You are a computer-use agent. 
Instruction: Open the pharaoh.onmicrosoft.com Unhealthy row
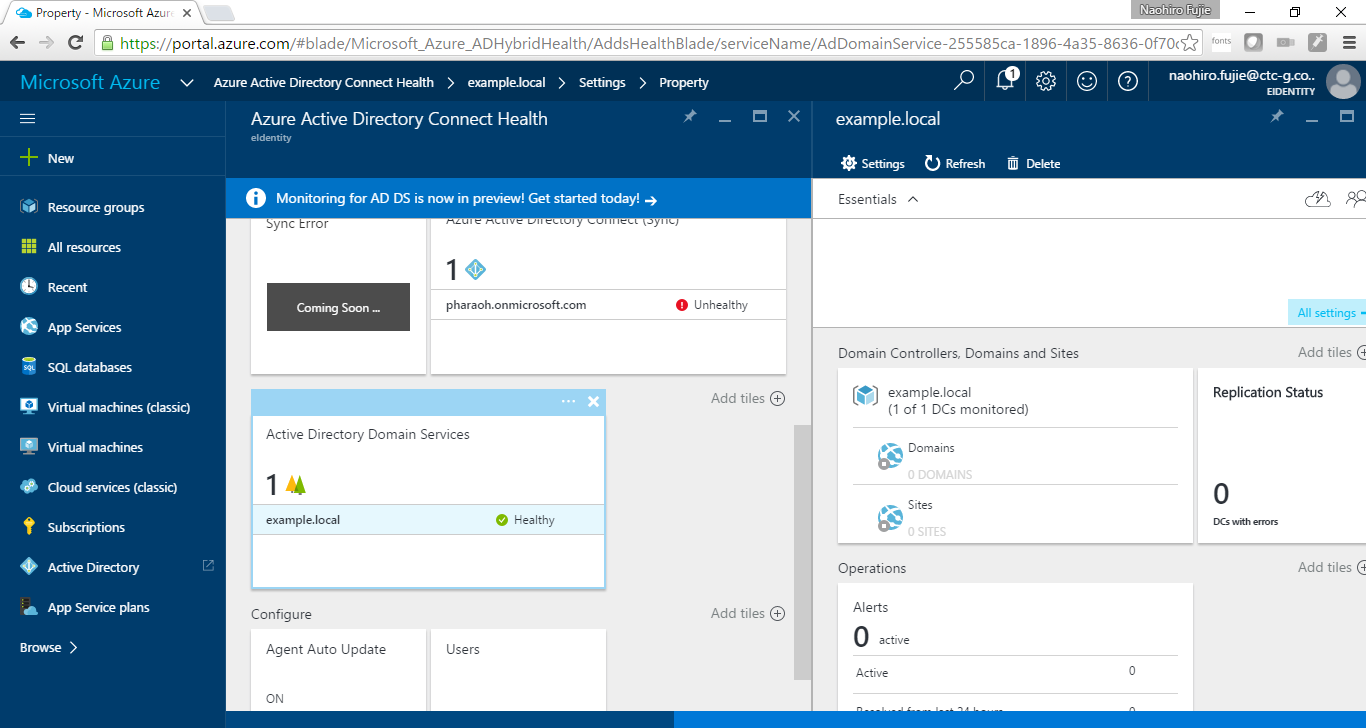(608, 305)
